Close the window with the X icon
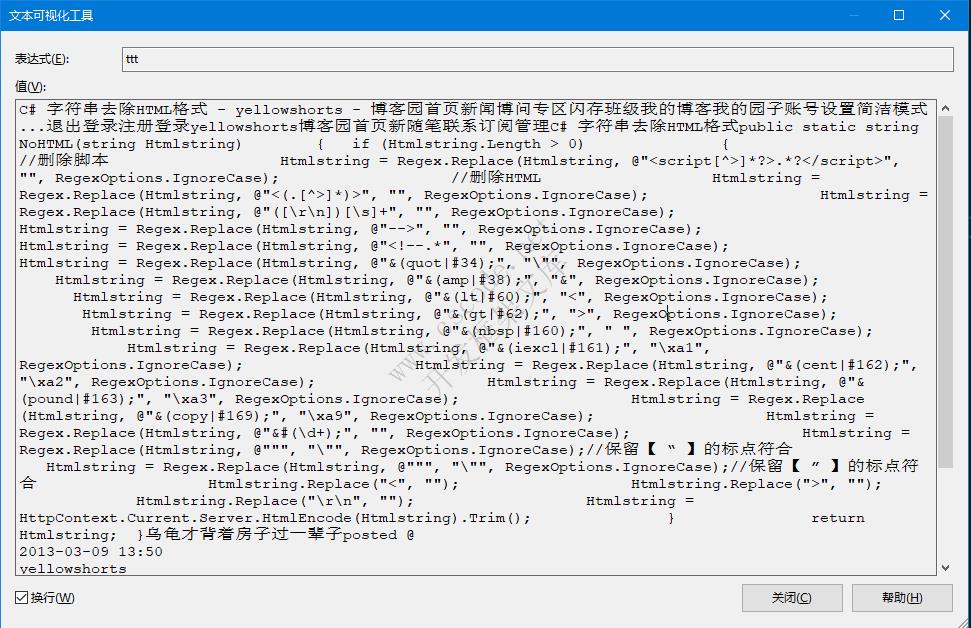 [945, 15]
